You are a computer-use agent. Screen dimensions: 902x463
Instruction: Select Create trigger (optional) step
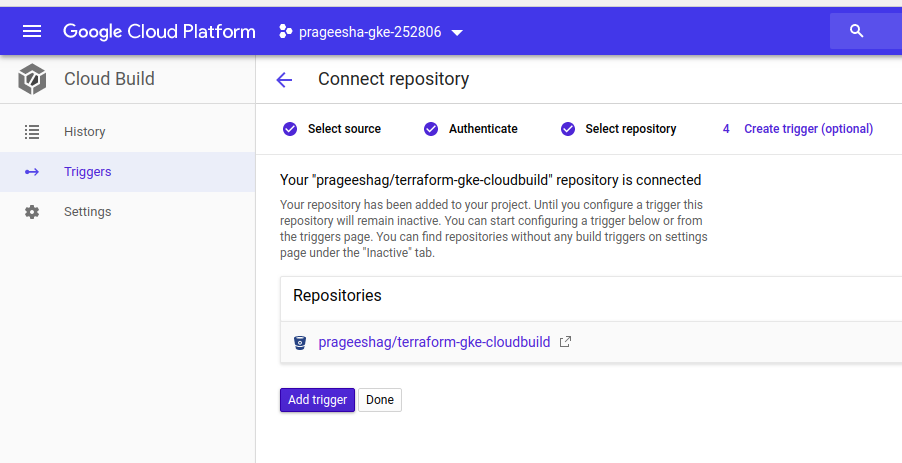coord(798,129)
